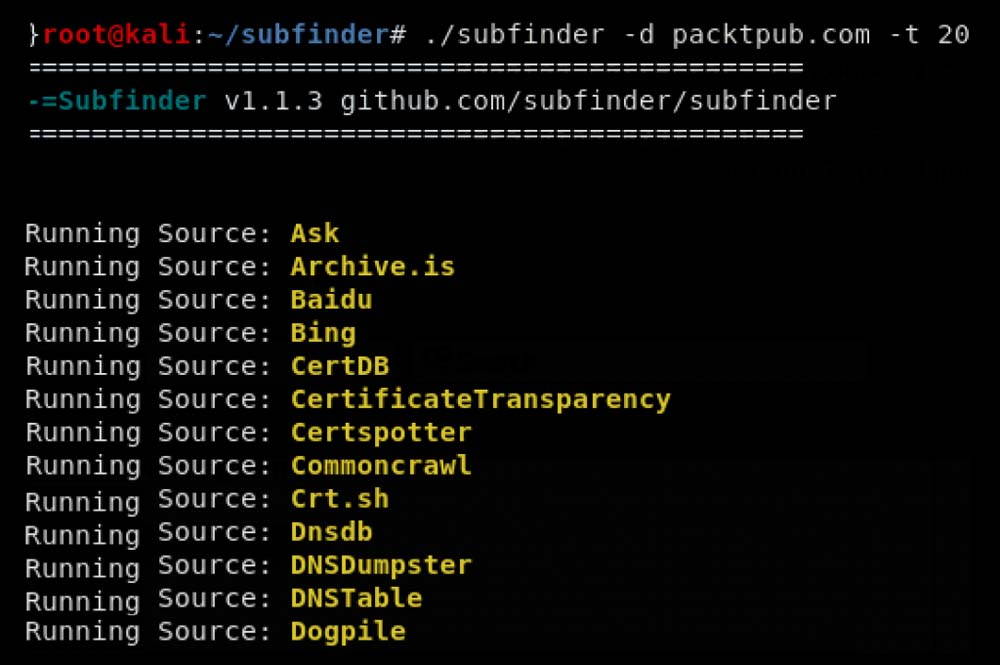Image resolution: width=1000 pixels, height=665 pixels.
Task: Click the Baidu source name
Action: click(331, 300)
